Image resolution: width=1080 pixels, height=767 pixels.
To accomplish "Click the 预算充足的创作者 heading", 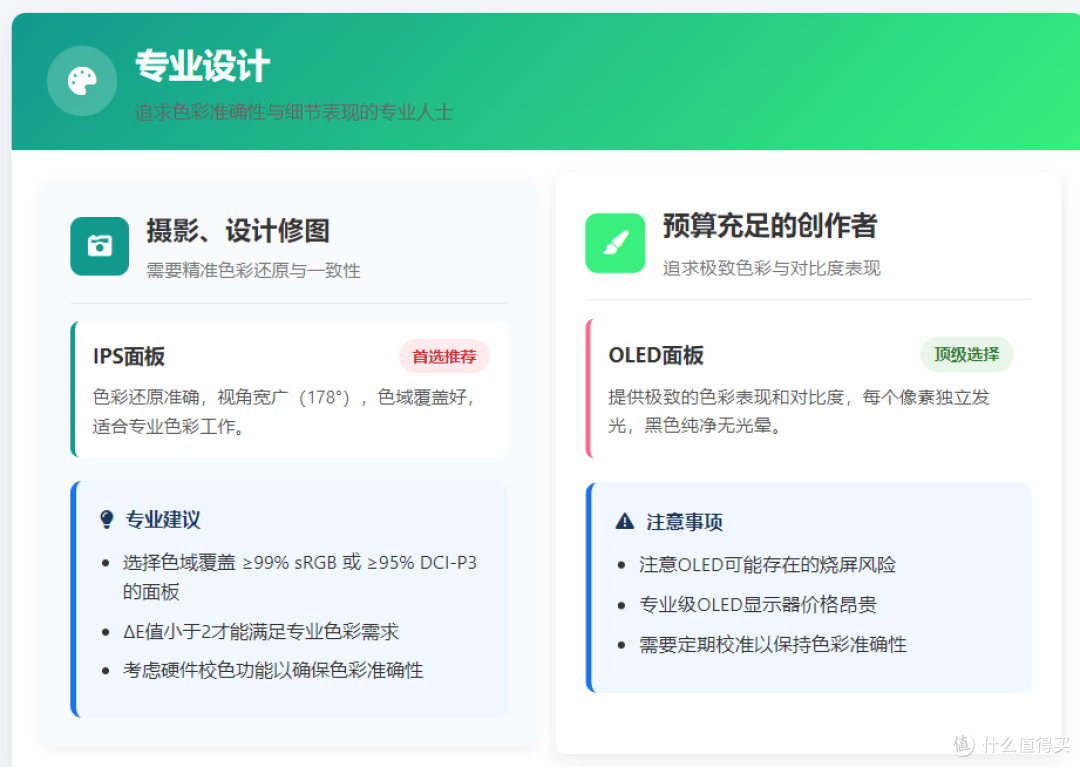I will pyautogui.click(x=770, y=226).
